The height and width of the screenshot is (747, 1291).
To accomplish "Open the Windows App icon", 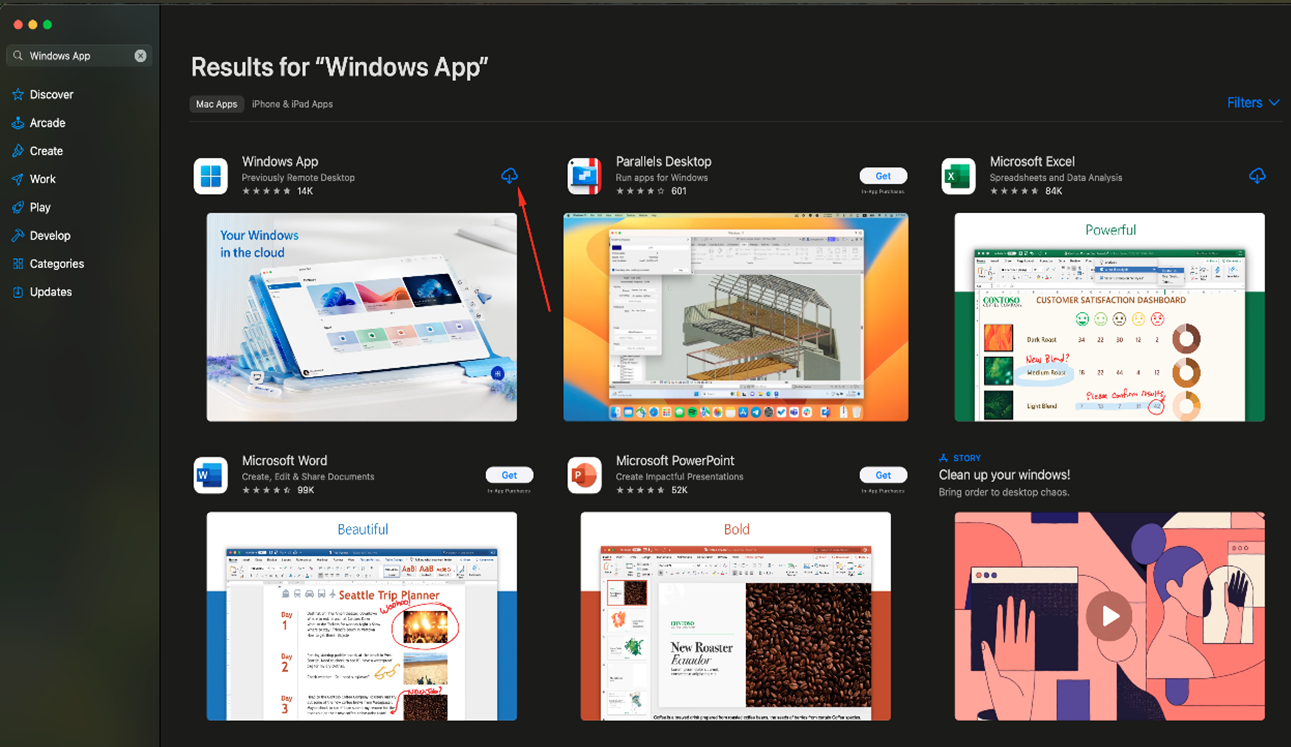I will tap(211, 176).
